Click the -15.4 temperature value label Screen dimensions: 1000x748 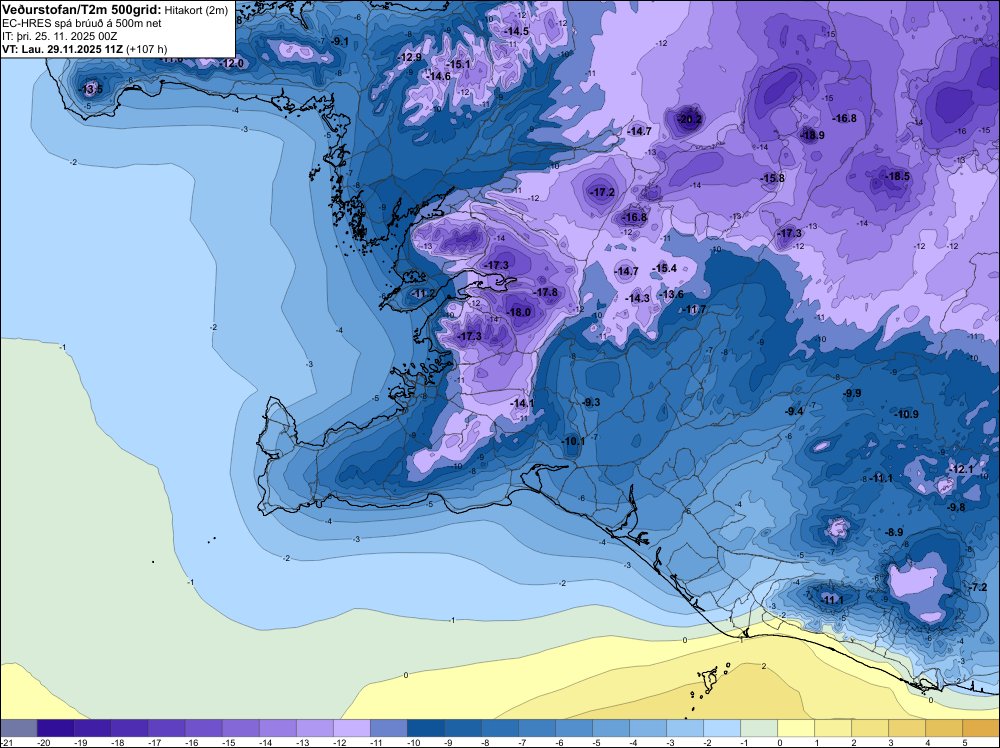[x=665, y=268]
